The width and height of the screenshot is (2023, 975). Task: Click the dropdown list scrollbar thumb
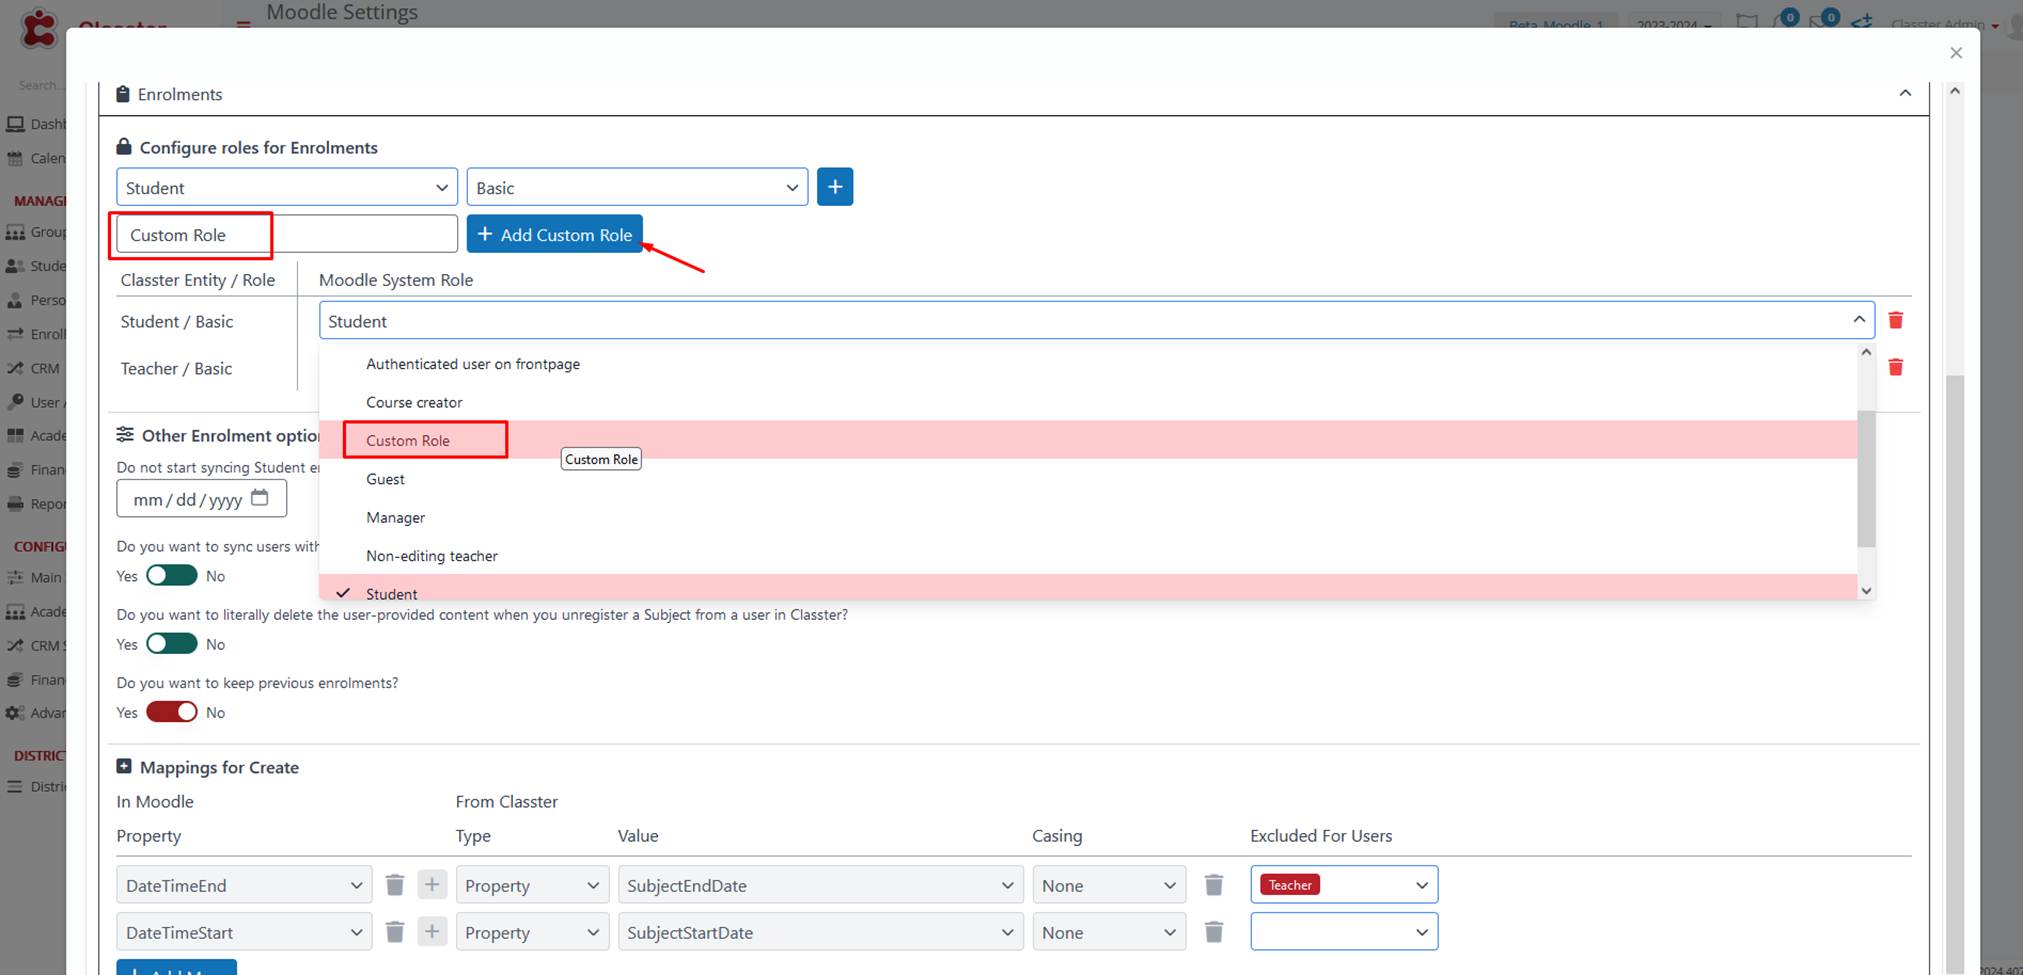tap(1866, 478)
